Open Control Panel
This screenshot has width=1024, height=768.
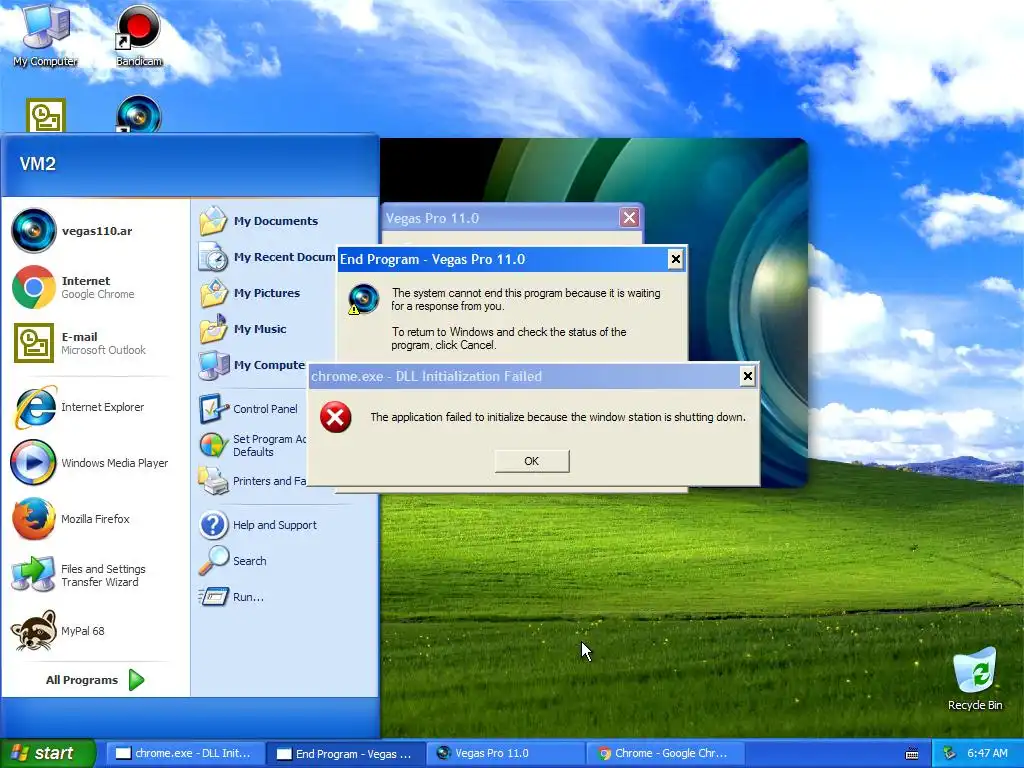[x=251, y=409]
